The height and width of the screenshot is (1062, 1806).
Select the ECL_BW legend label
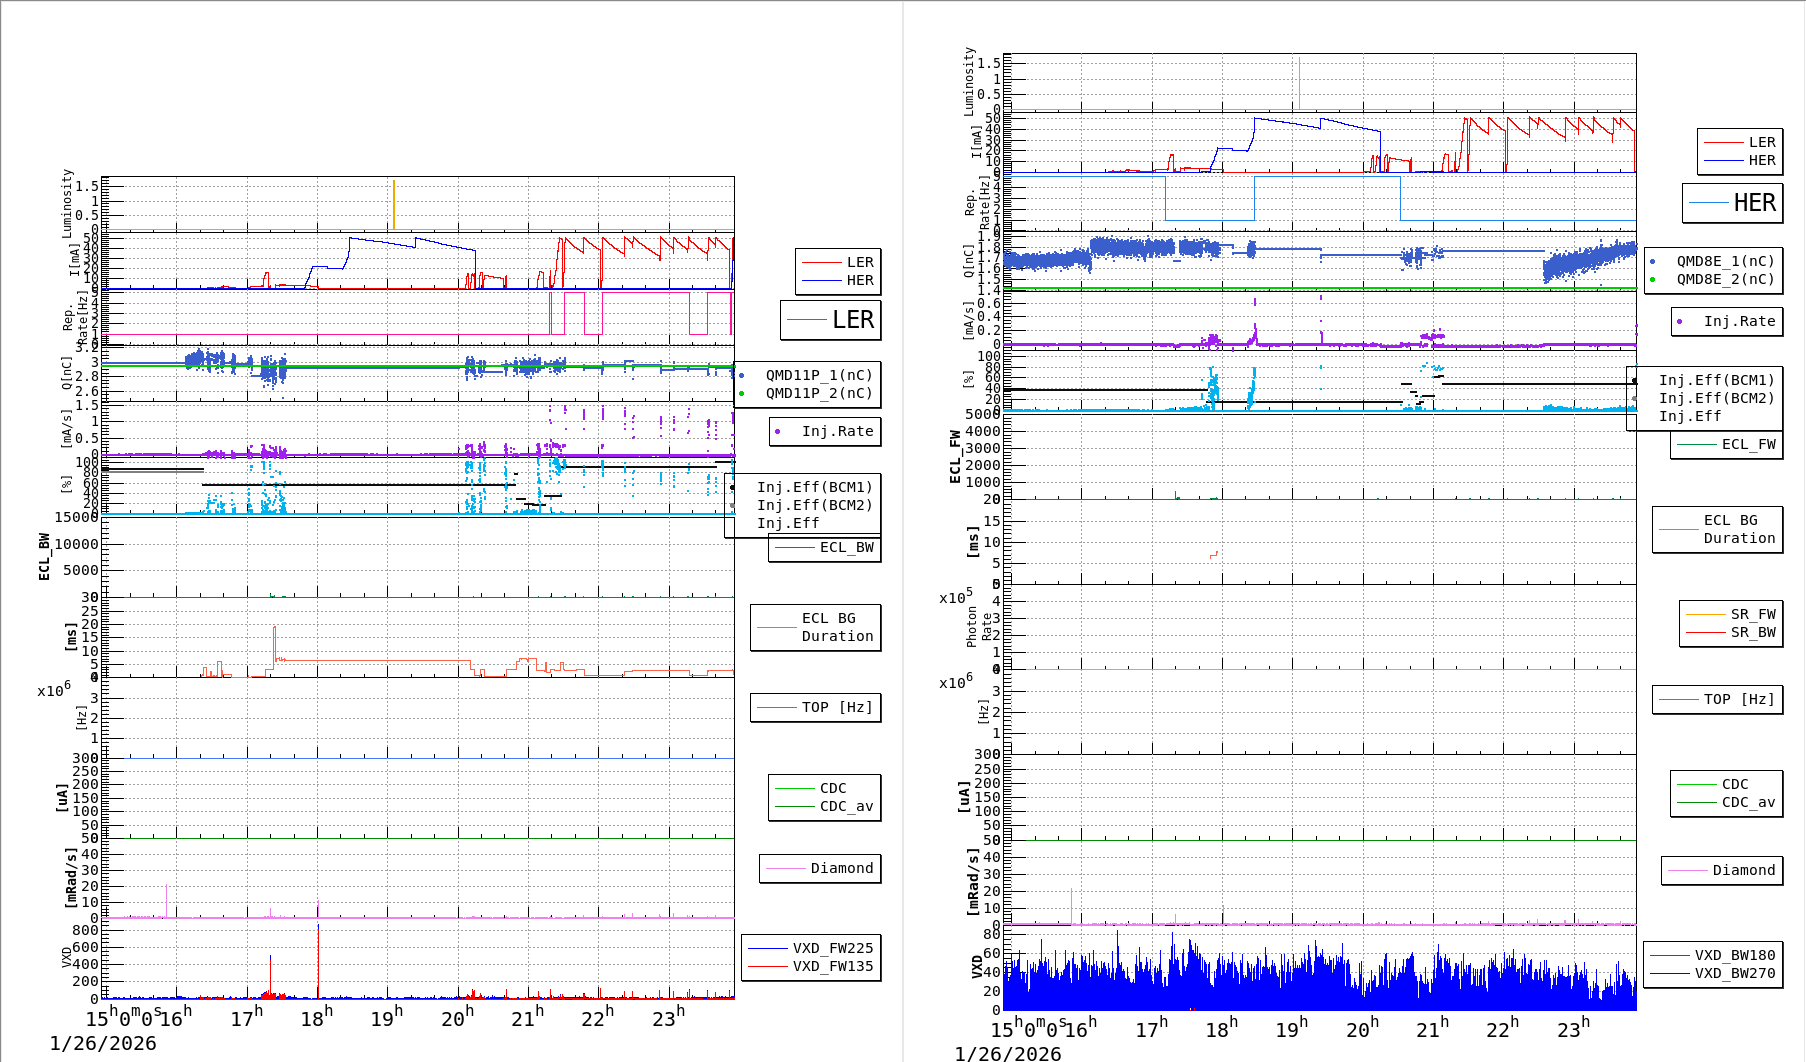coord(846,548)
